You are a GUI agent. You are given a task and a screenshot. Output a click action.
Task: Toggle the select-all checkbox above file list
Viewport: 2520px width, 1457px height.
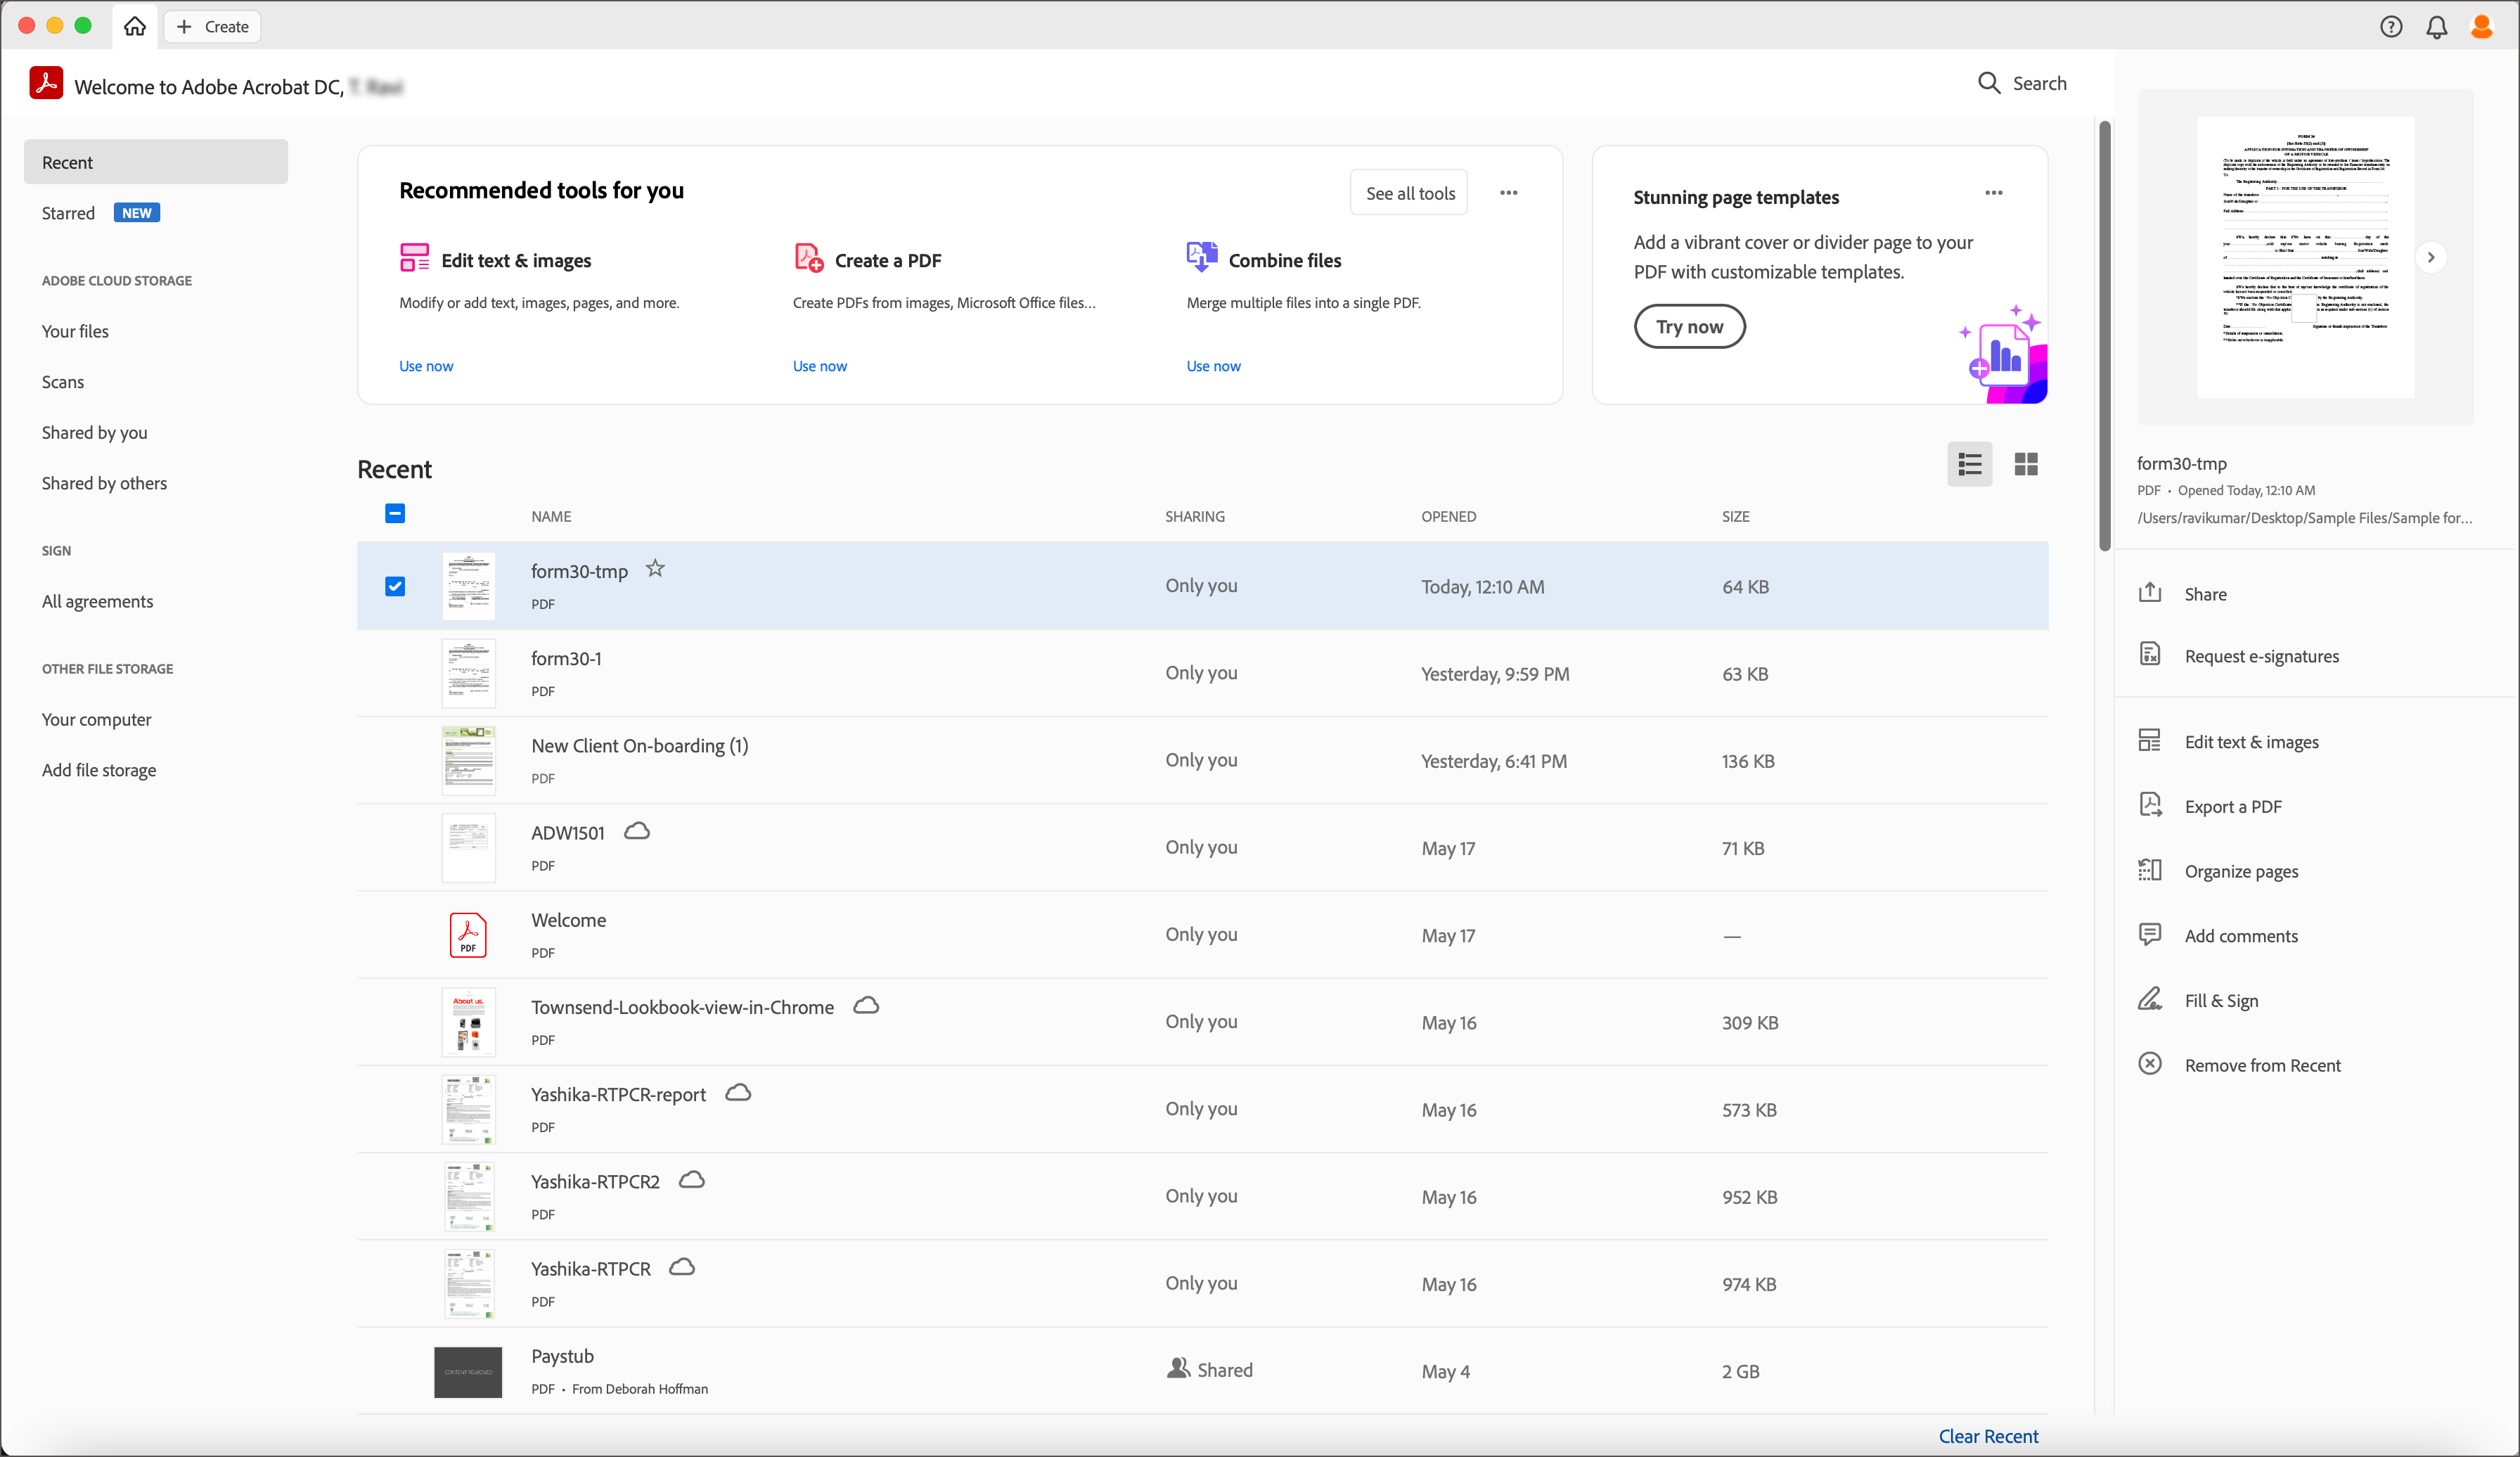[395, 514]
